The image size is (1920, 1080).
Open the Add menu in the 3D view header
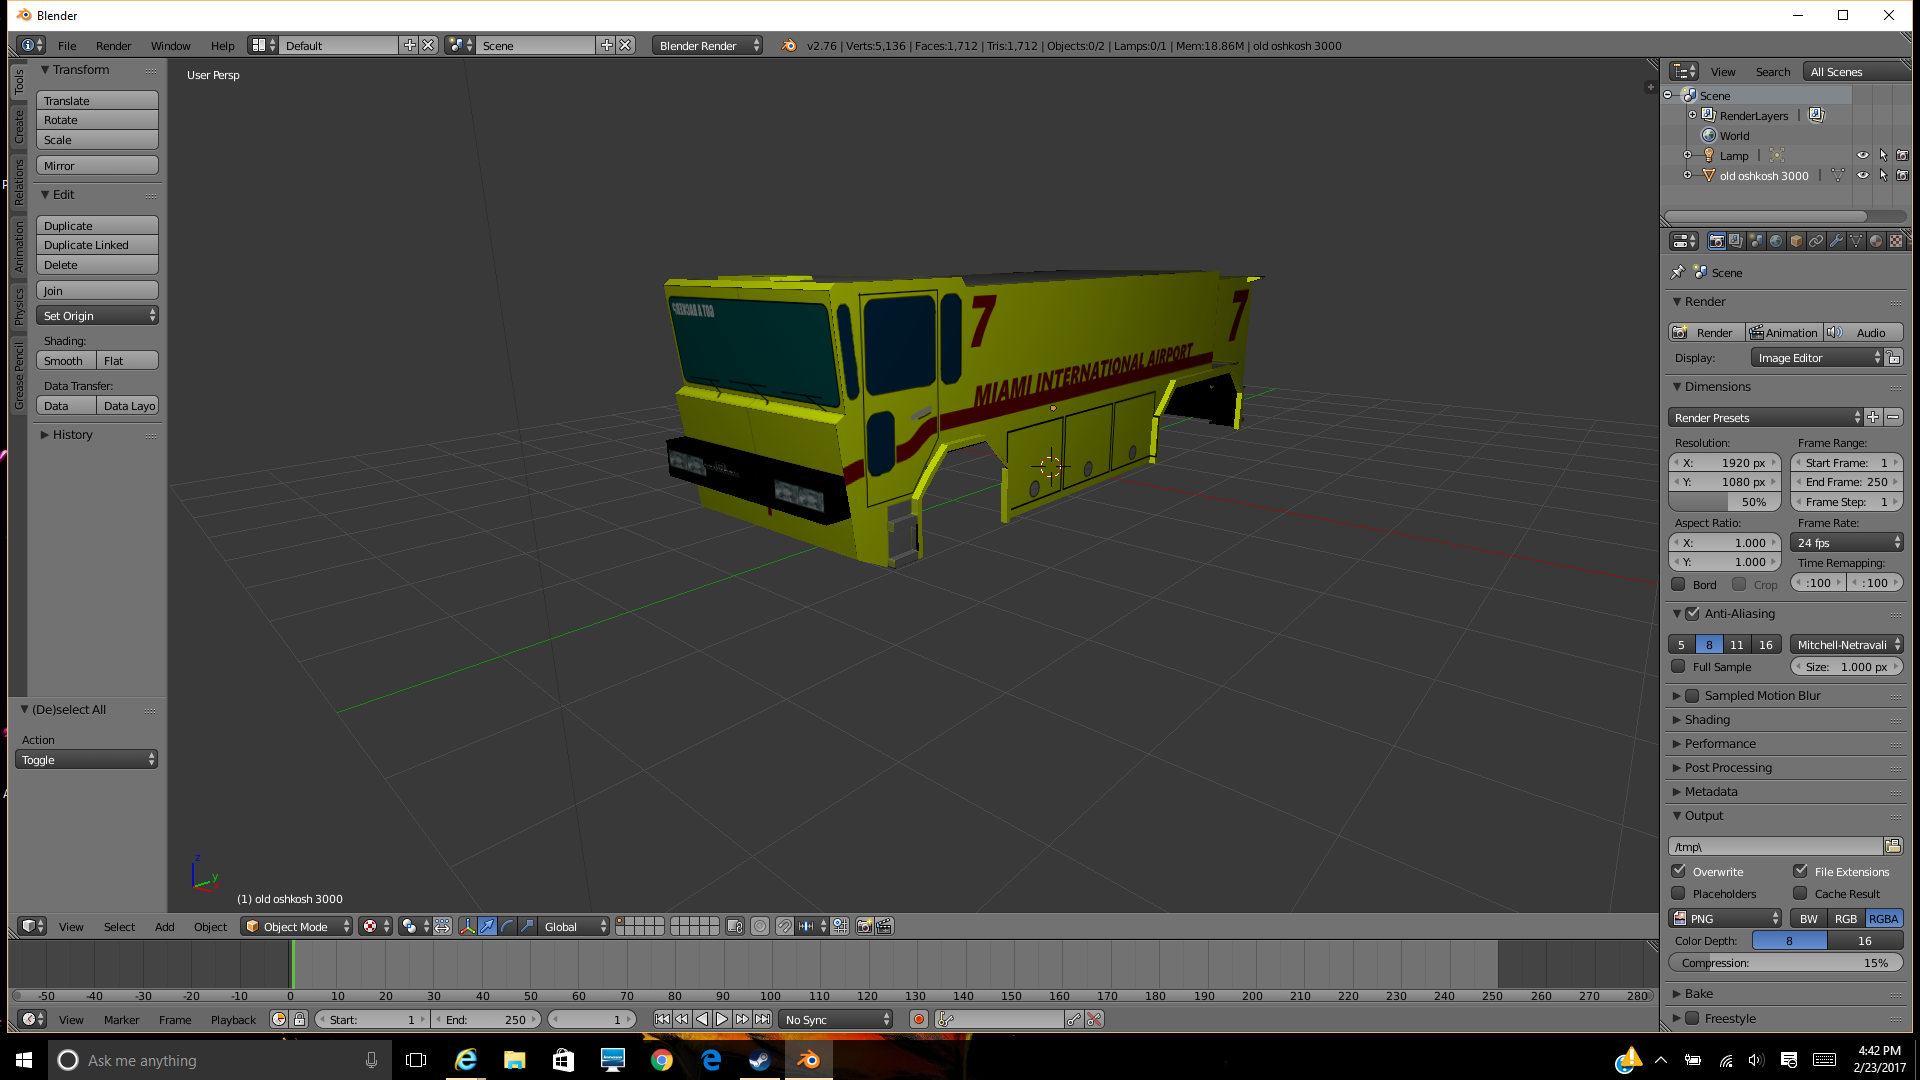pos(164,926)
